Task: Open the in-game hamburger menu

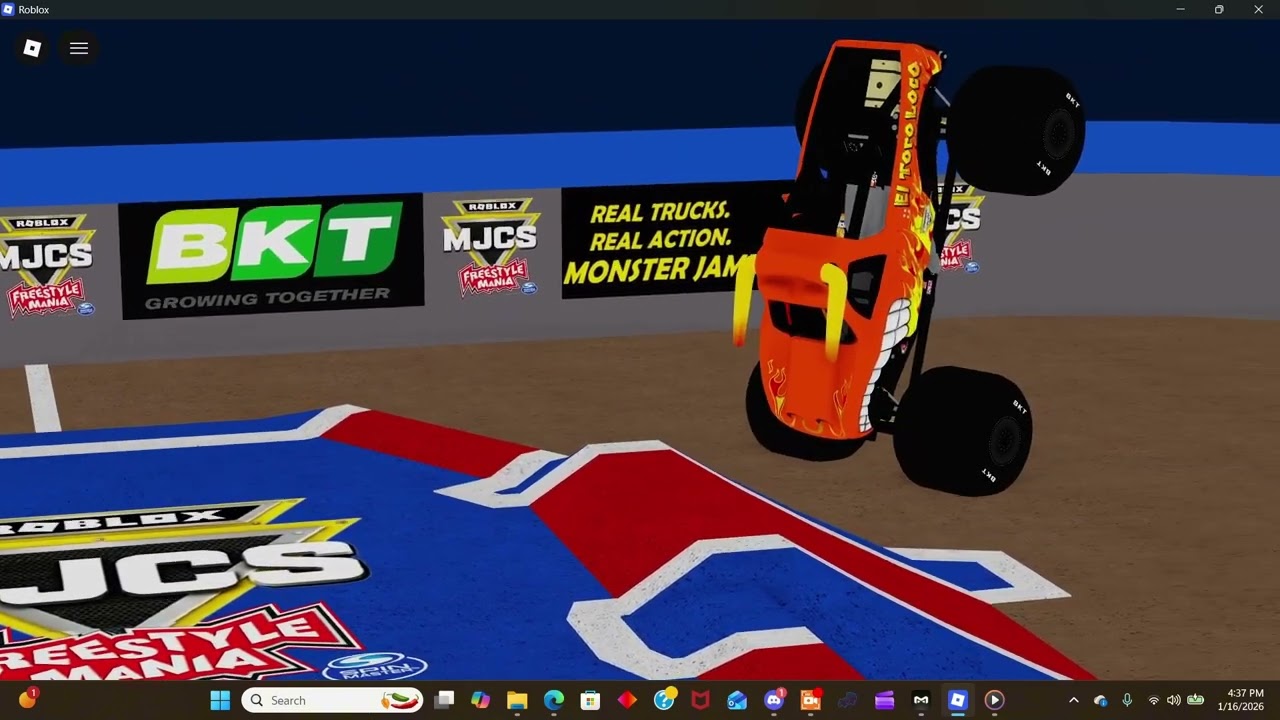Action: [x=79, y=48]
